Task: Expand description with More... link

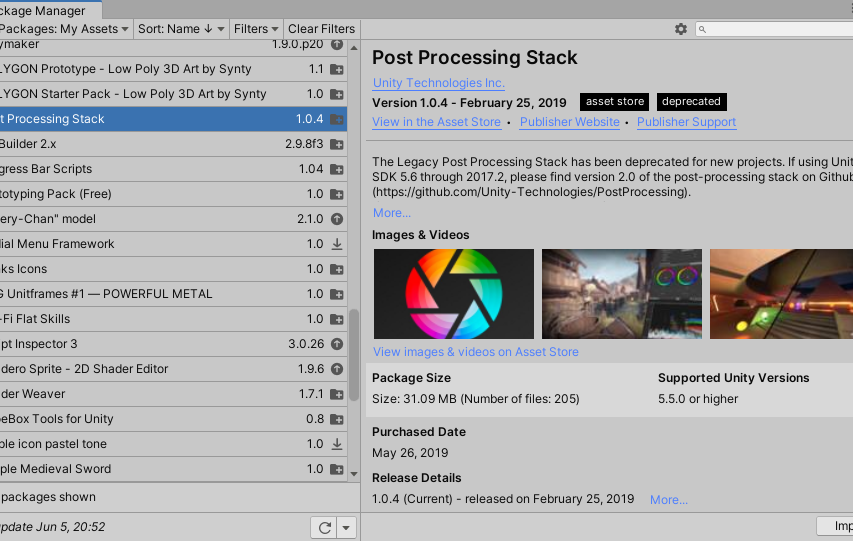Action: click(x=392, y=213)
